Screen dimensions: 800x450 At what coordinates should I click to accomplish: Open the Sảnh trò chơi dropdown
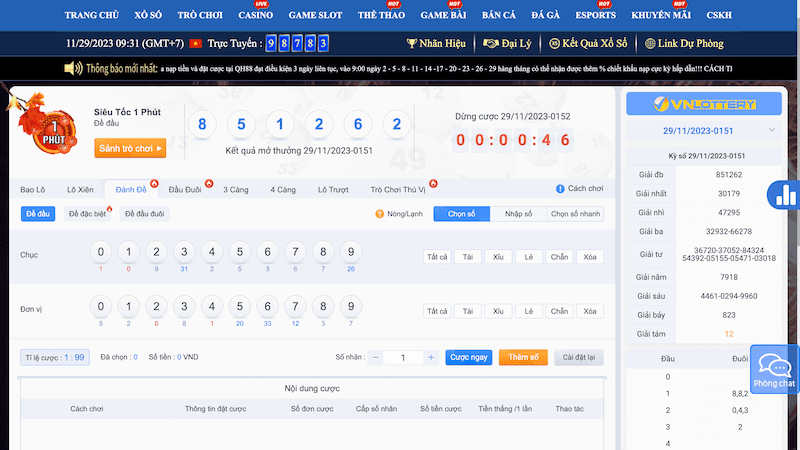coord(129,148)
